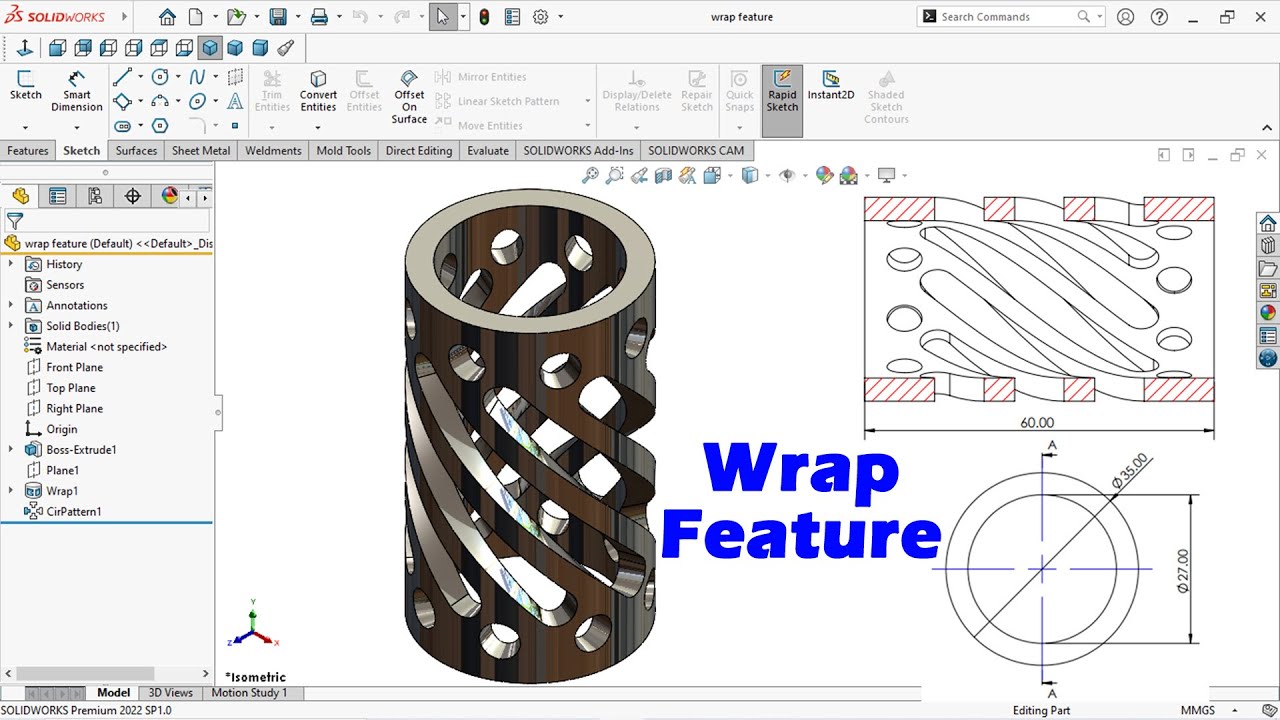Select the Polygon sketch tool
The height and width of the screenshot is (720, 1280).
tap(160, 126)
